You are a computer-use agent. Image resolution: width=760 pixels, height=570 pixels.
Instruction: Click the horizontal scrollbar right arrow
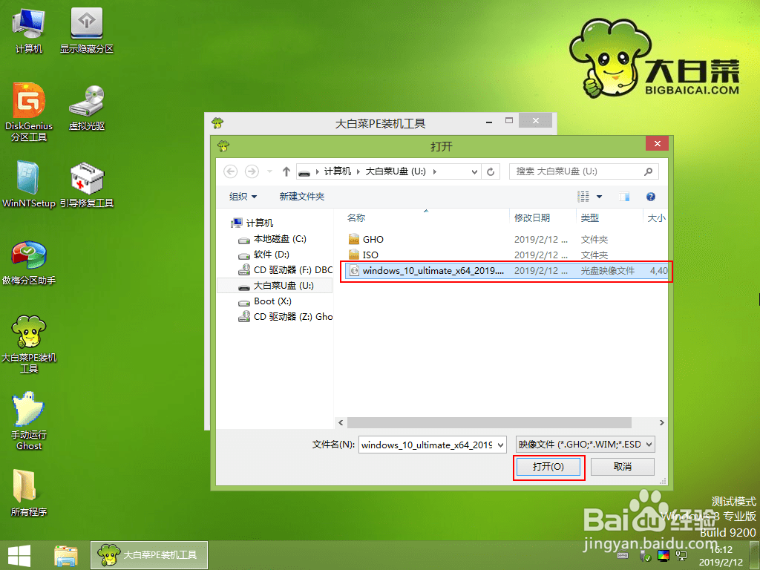(662, 423)
